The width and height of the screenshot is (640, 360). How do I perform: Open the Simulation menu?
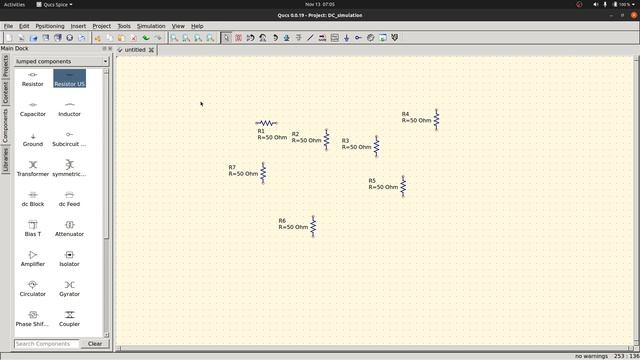(x=151, y=26)
